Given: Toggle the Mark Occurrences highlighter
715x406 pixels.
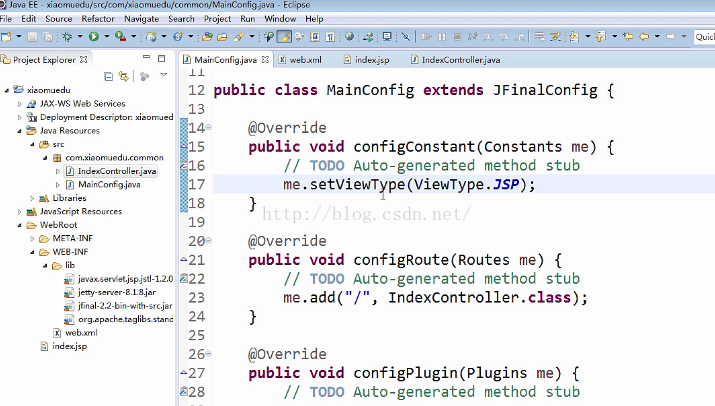Looking at the screenshot, I should 284,36.
